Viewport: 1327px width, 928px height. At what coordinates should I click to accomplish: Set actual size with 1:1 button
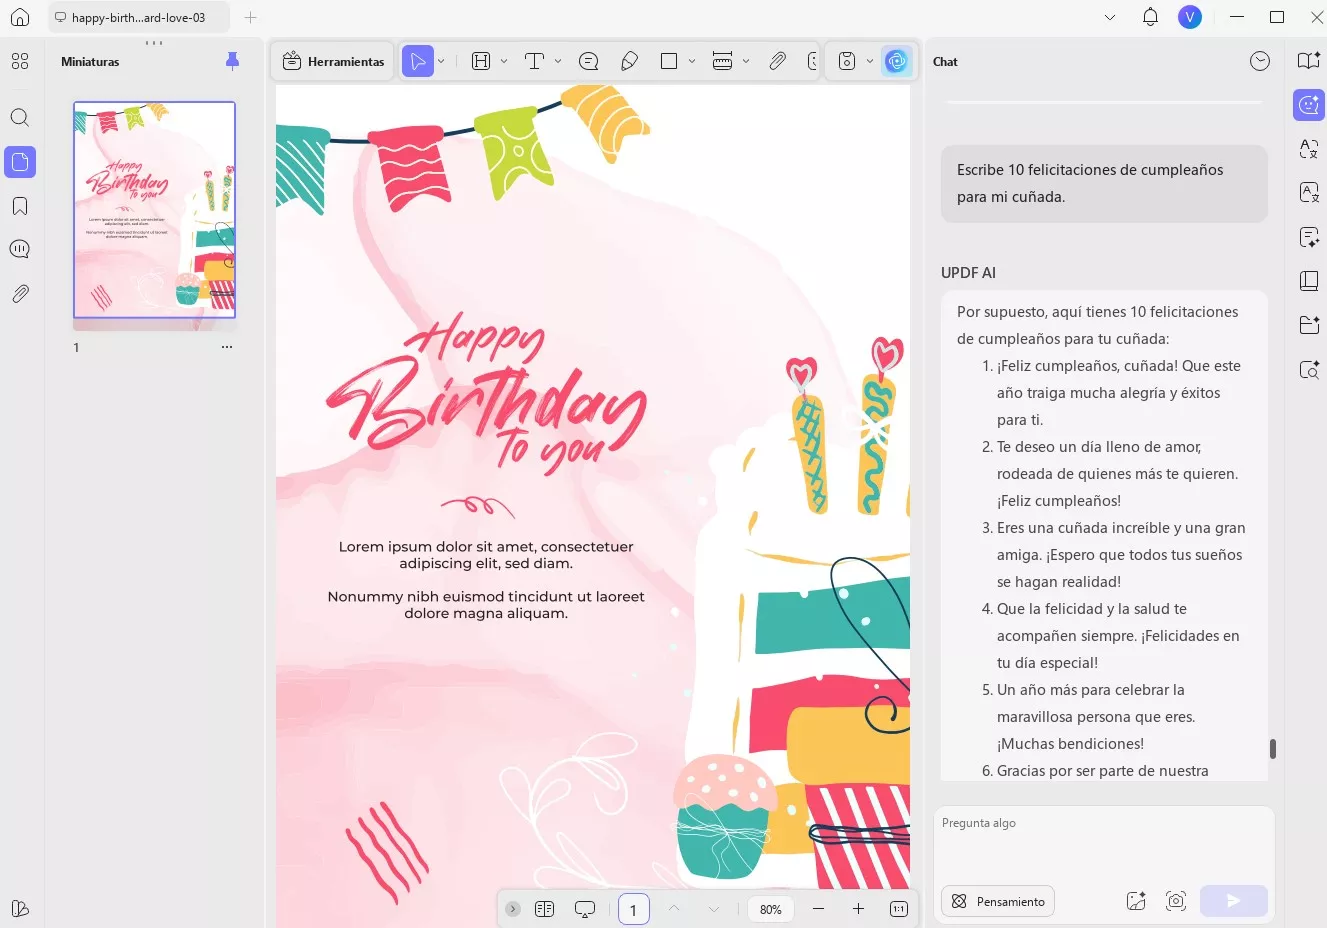(898, 909)
